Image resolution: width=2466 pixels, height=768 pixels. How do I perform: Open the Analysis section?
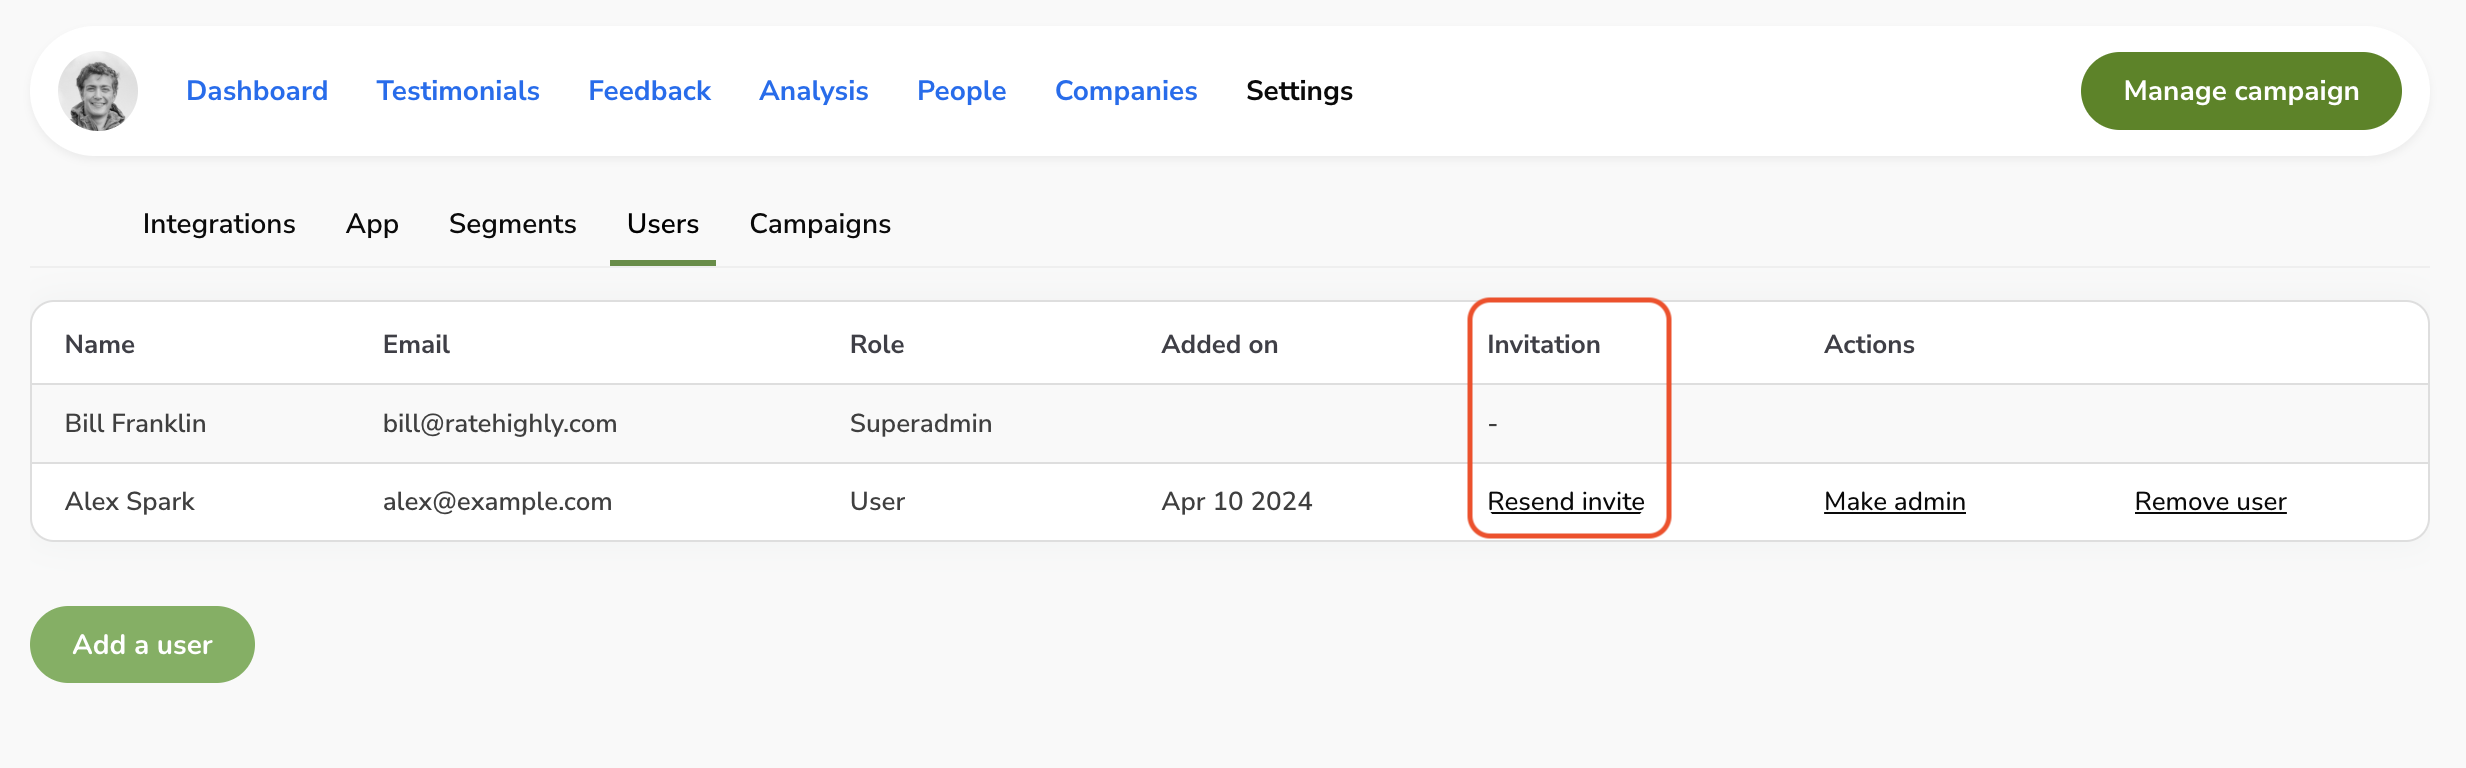pyautogui.click(x=813, y=91)
